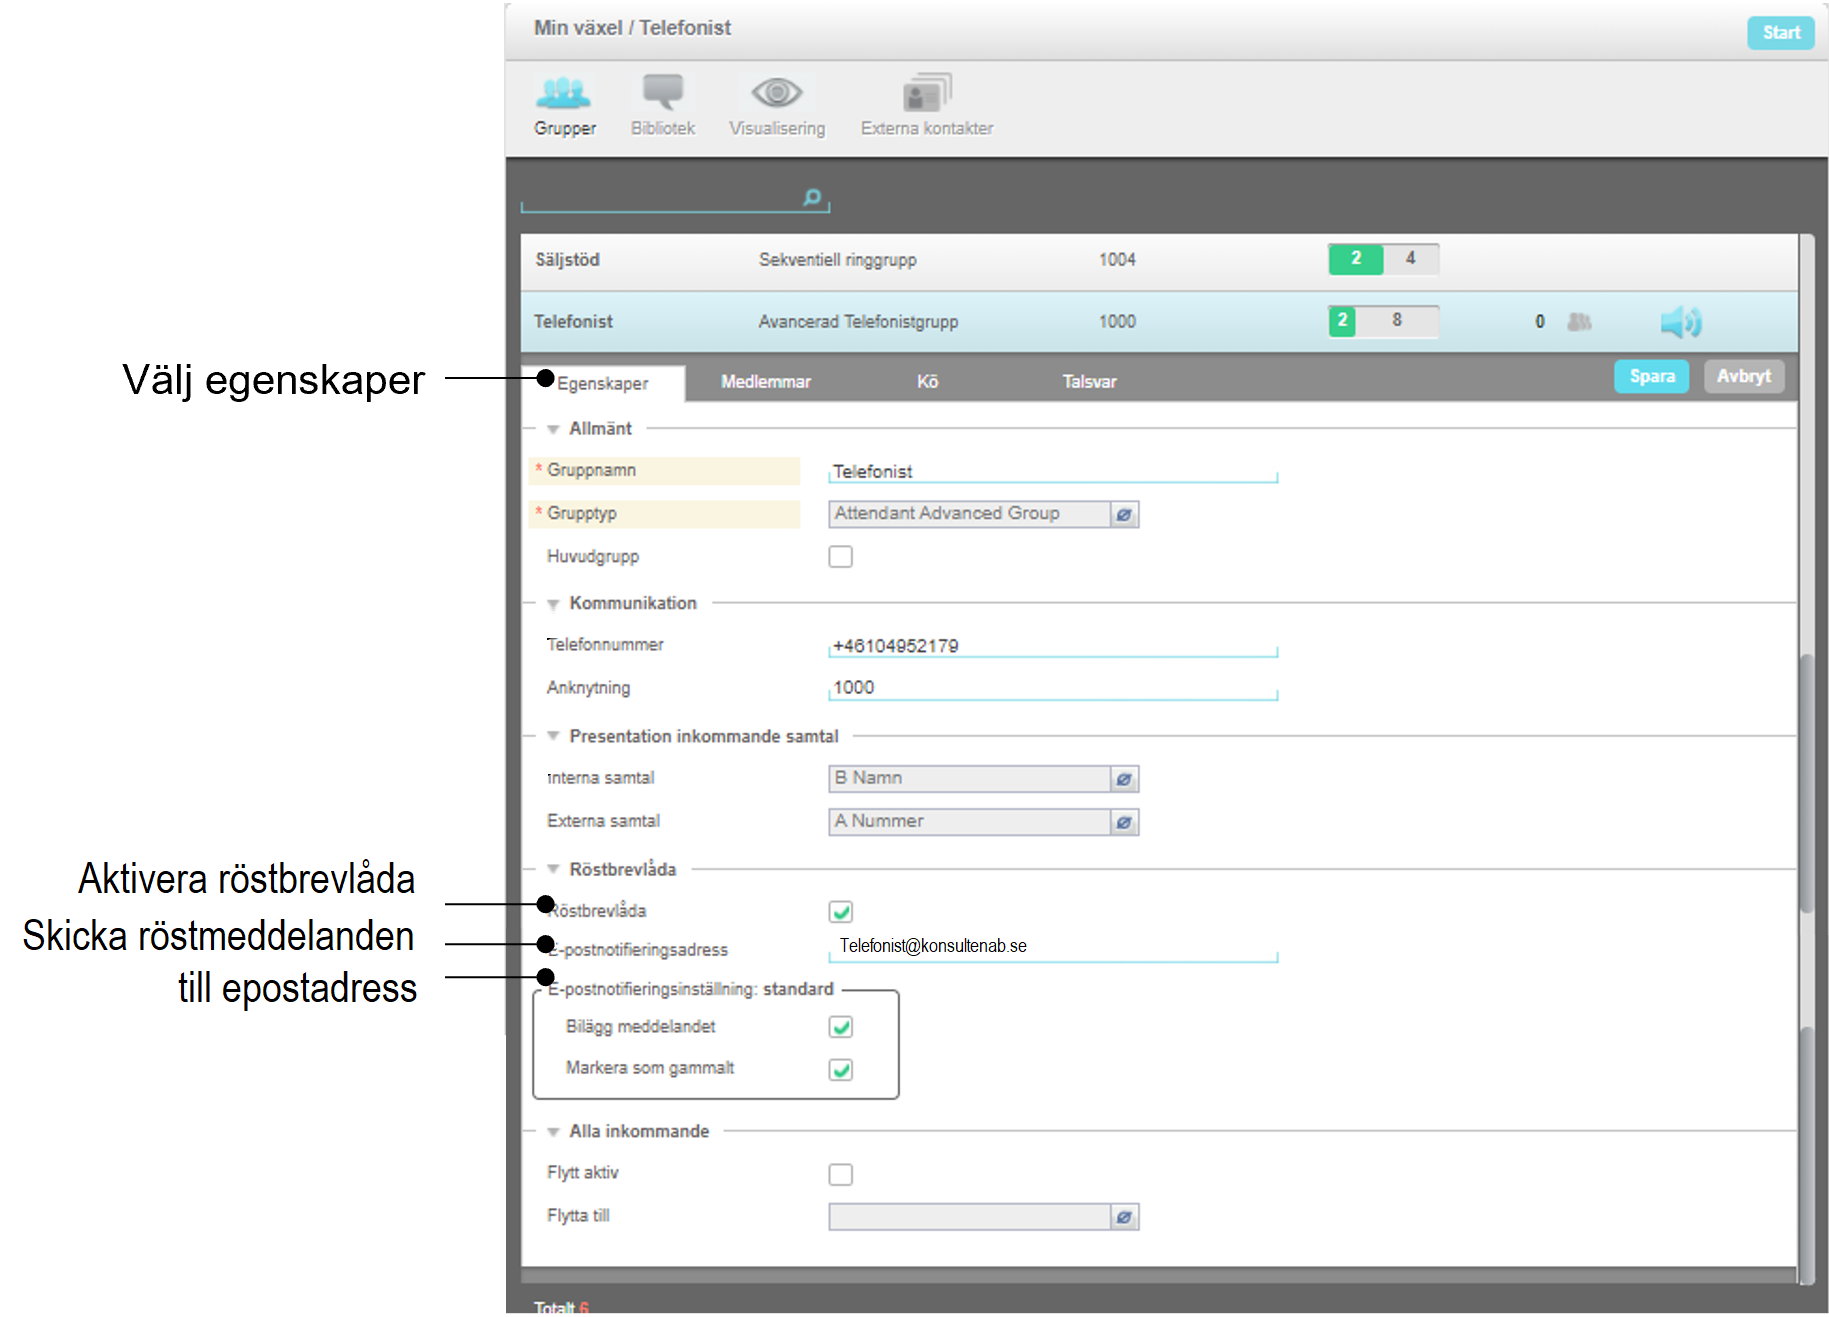Collapse the Alla inkommande section

[553, 1132]
